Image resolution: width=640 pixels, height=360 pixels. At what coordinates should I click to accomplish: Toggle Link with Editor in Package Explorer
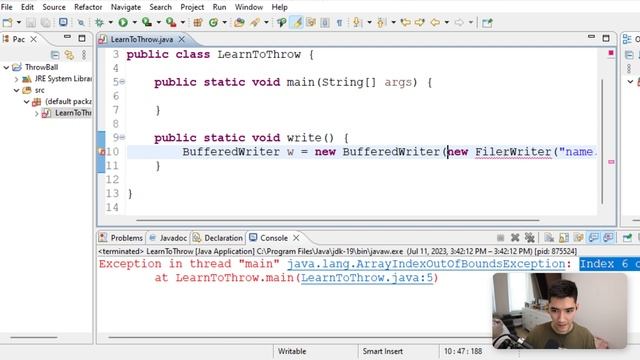click(69, 55)
